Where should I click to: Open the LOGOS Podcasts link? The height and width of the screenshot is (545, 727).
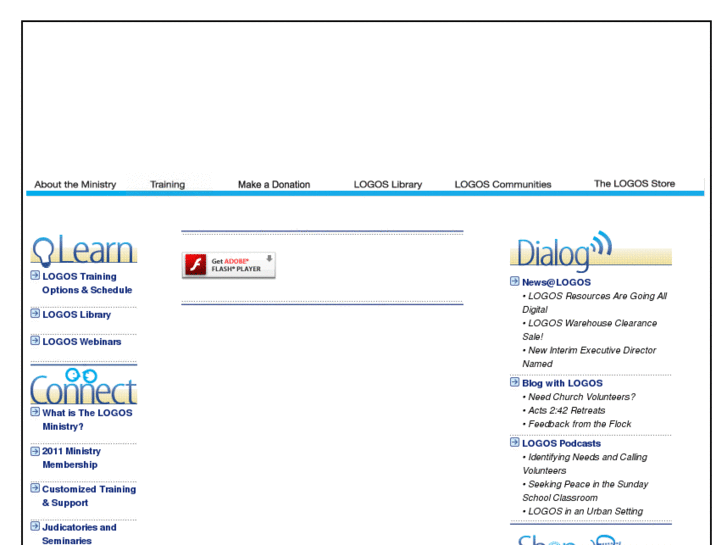pyautogui.click(x=561, y=443)
